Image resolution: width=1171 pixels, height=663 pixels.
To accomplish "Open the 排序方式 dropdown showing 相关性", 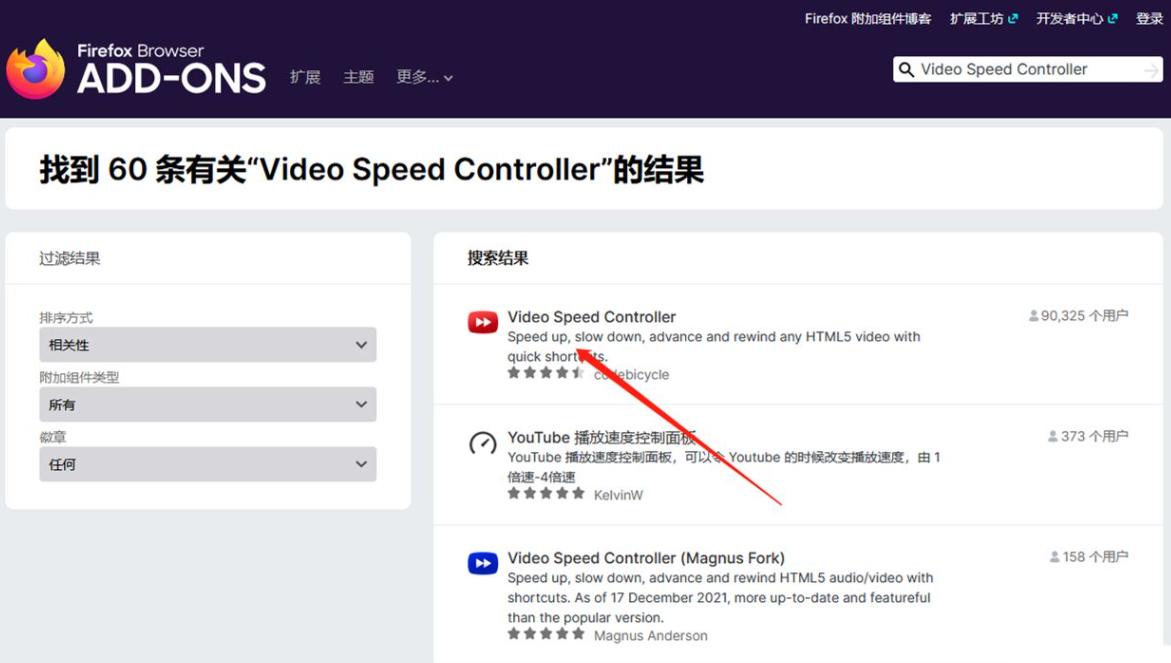I will click(208, 345).
